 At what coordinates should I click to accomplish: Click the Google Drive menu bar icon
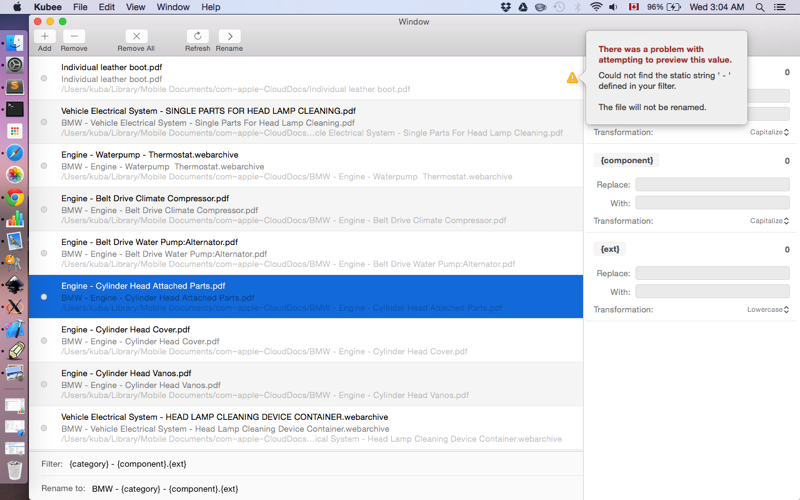[523, 7]
